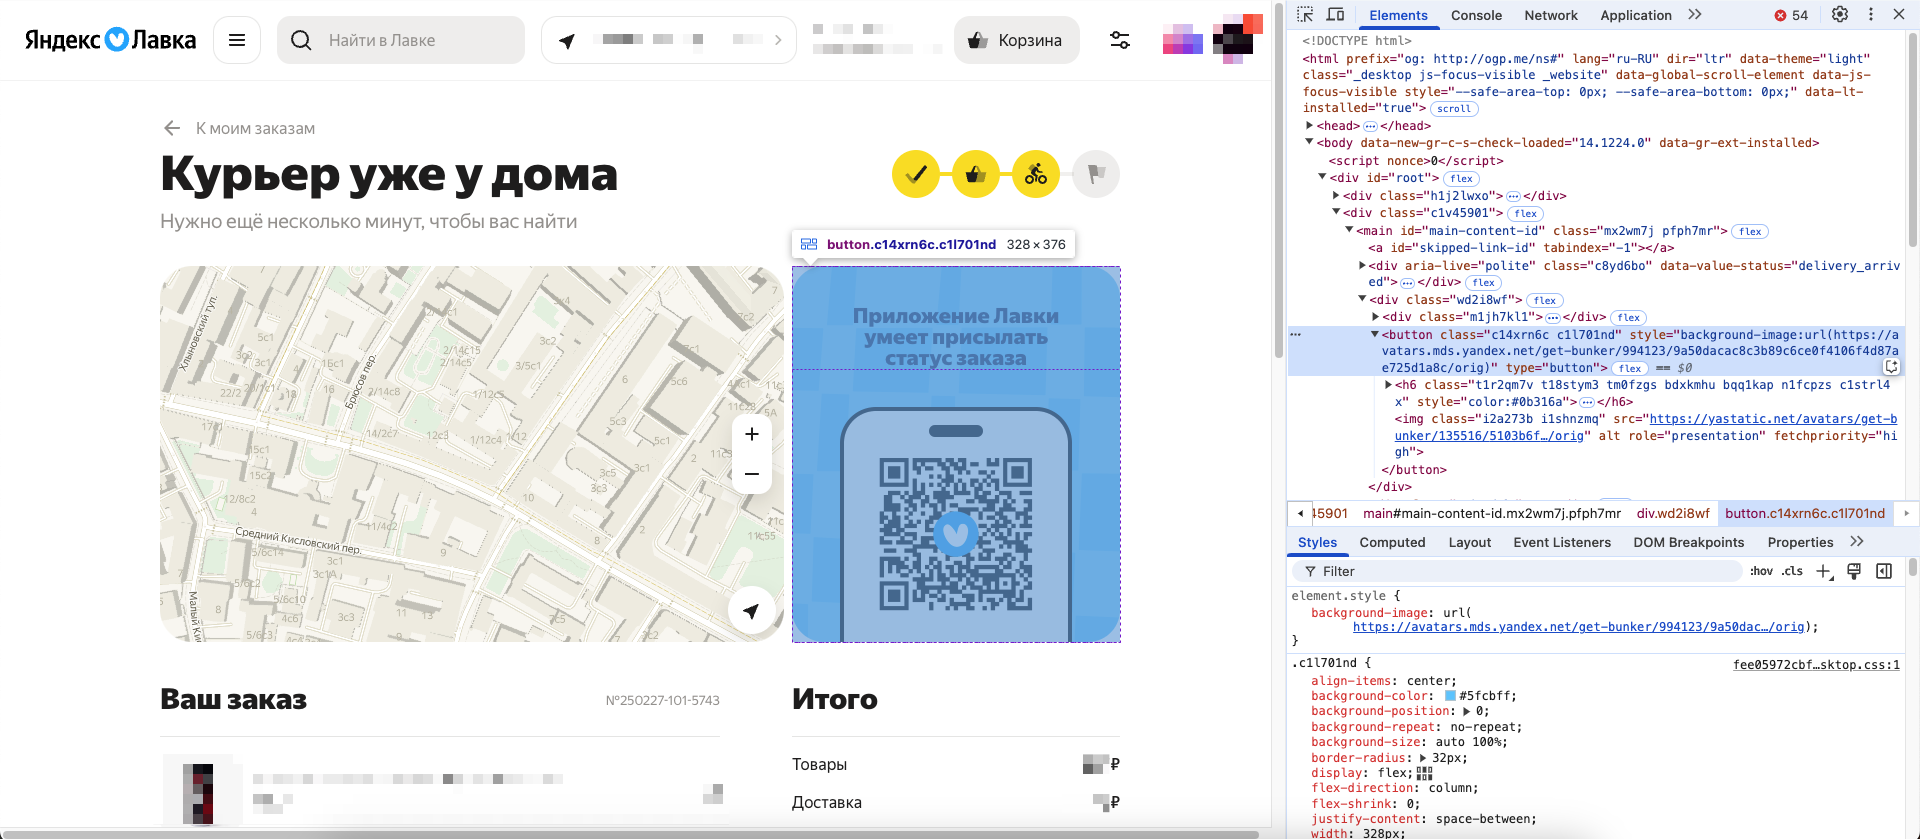The width and height of the screenshot is (1920, 839).
Task: Click the styles Filter input
Action: point(1516,571)
